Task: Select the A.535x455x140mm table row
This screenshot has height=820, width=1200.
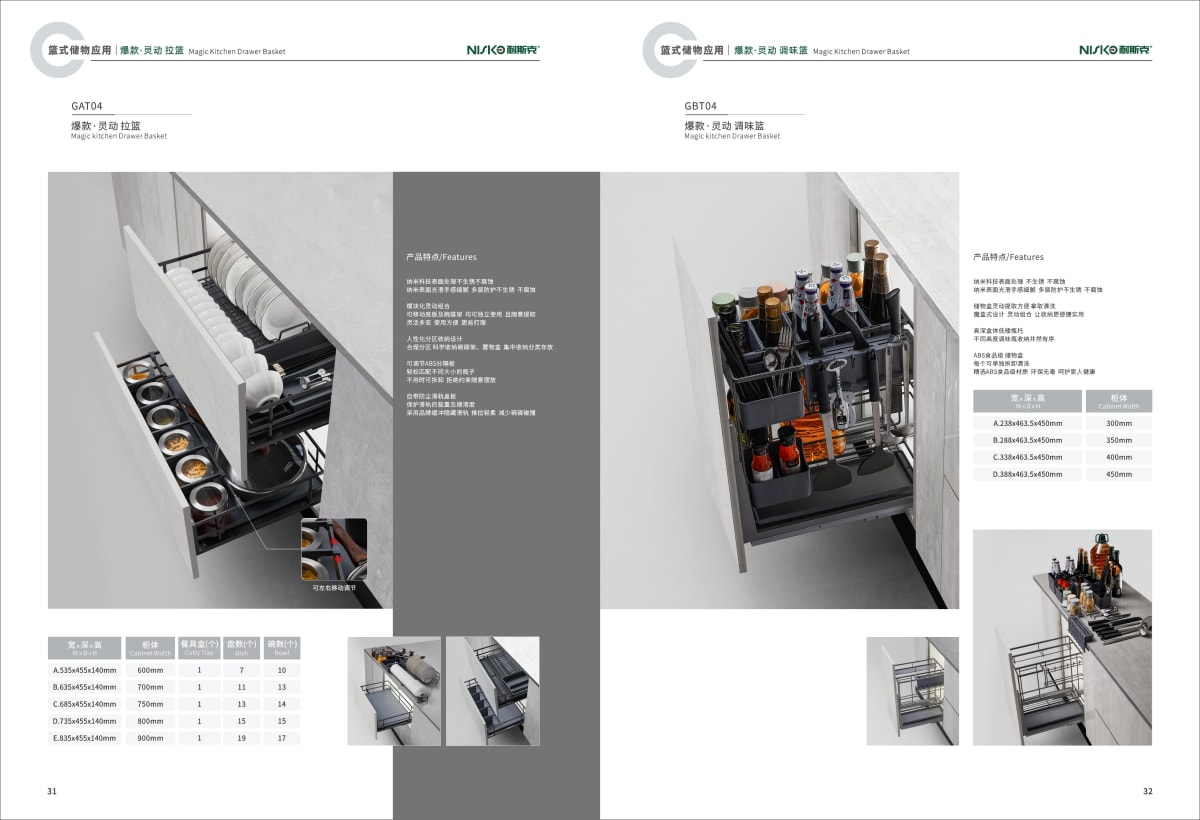Action: (85, 670)
